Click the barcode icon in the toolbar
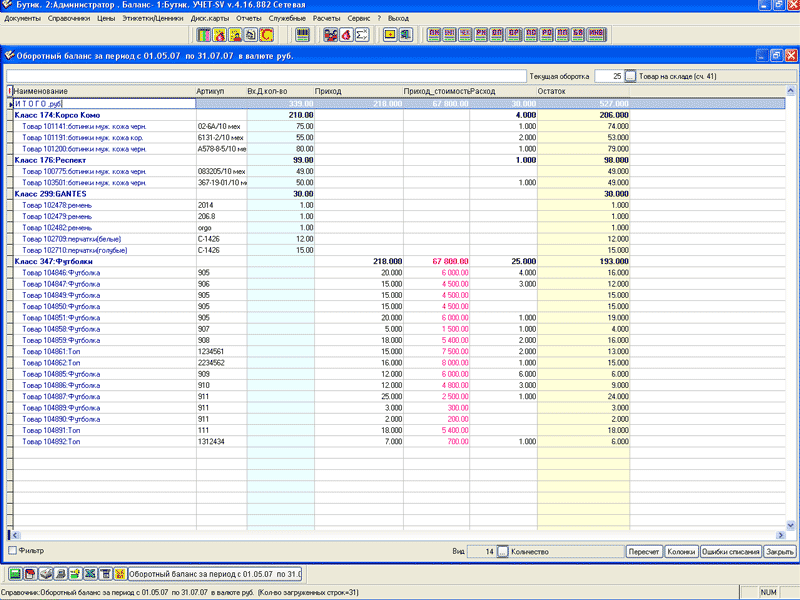Screen dimensions: 800x600 302,35
